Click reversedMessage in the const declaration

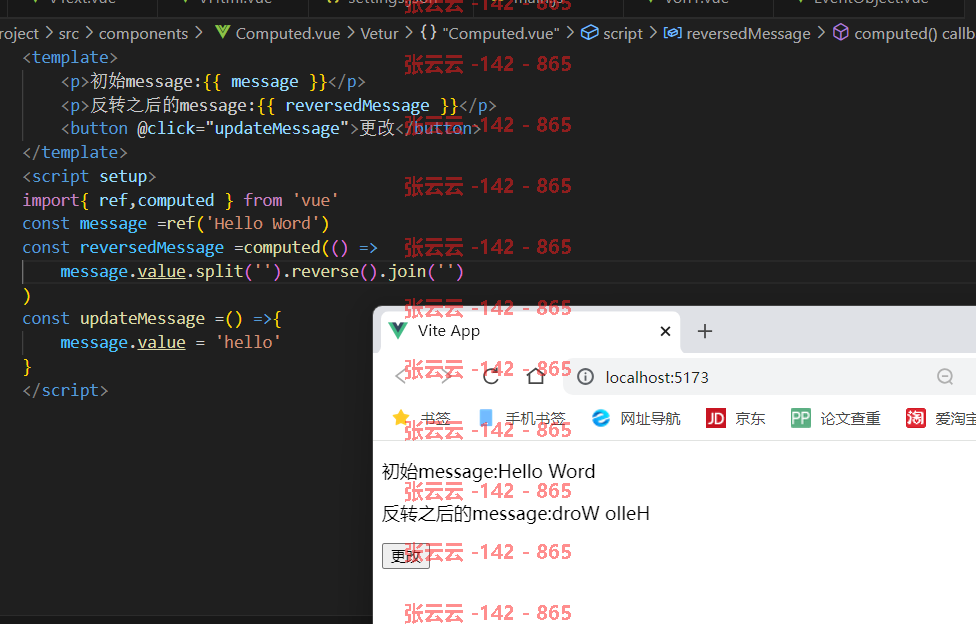151,248
